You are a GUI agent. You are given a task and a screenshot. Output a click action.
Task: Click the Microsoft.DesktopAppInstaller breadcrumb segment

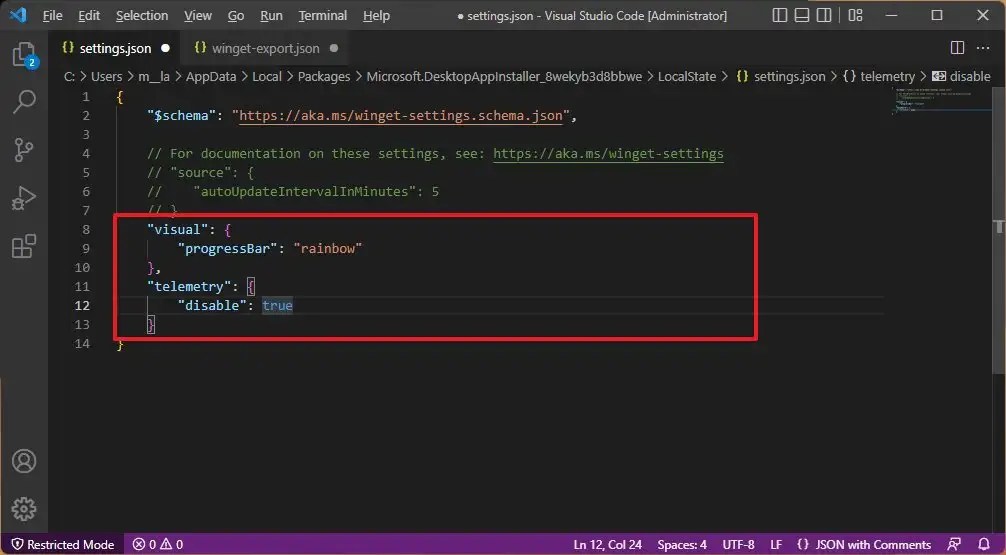pos(504,76)
